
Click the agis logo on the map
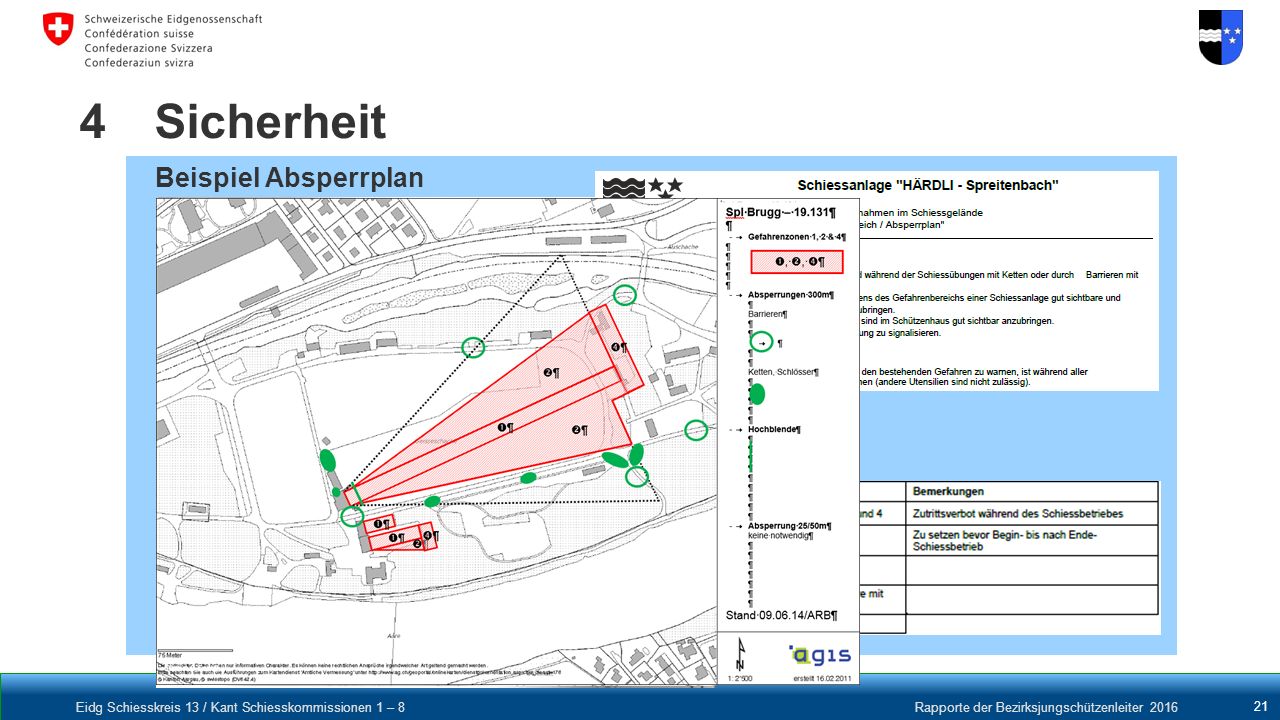821,655
